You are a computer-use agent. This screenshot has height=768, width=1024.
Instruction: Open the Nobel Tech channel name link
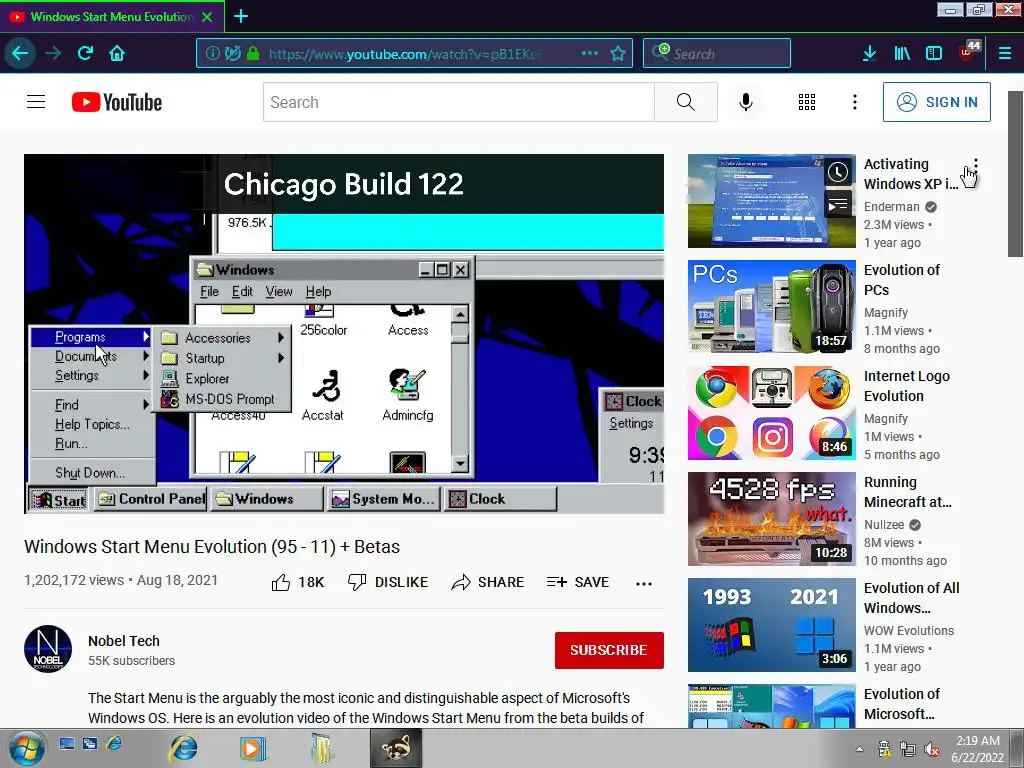pyautogui.click(x=124, y=641)
